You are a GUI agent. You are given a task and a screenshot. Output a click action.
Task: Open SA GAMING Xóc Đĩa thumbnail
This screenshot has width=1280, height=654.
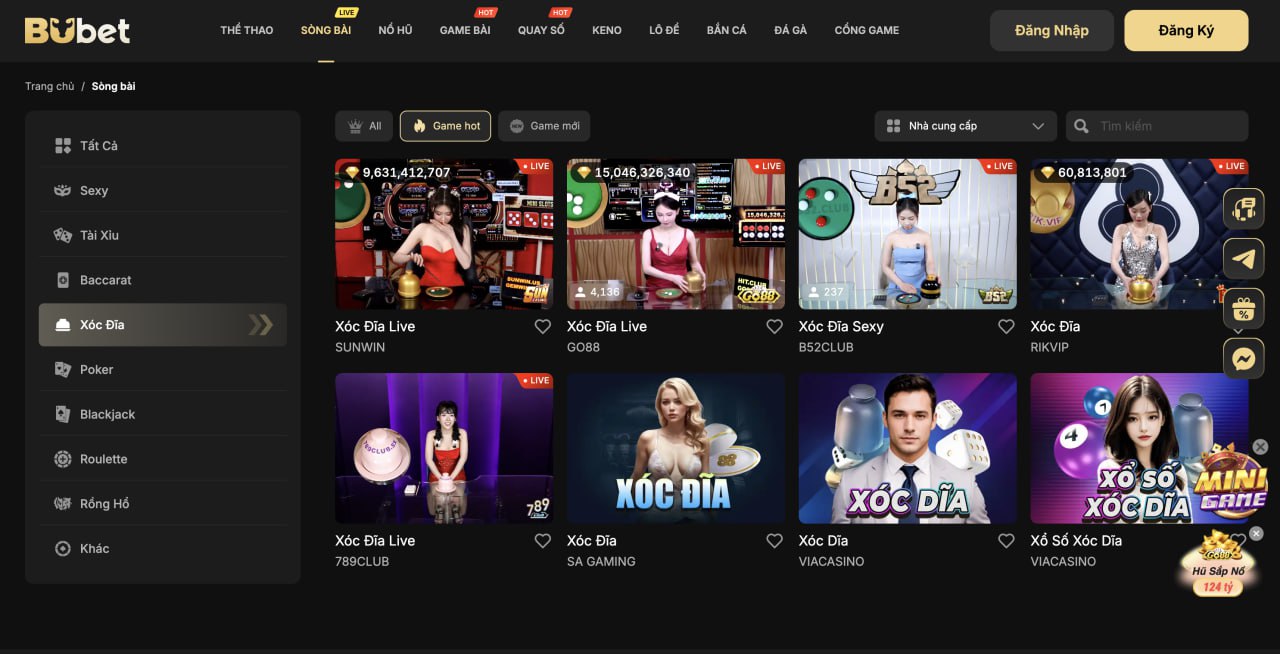[676, 448]
